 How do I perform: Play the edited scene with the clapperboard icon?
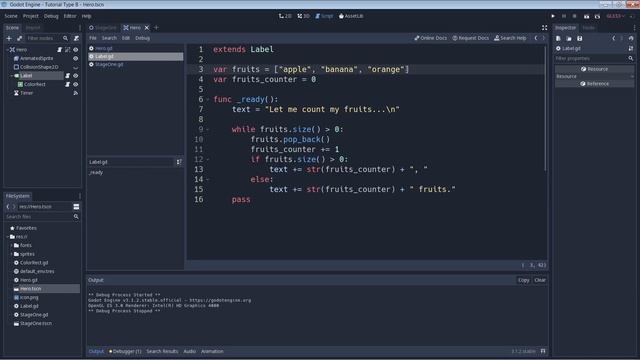coord(586,16)
